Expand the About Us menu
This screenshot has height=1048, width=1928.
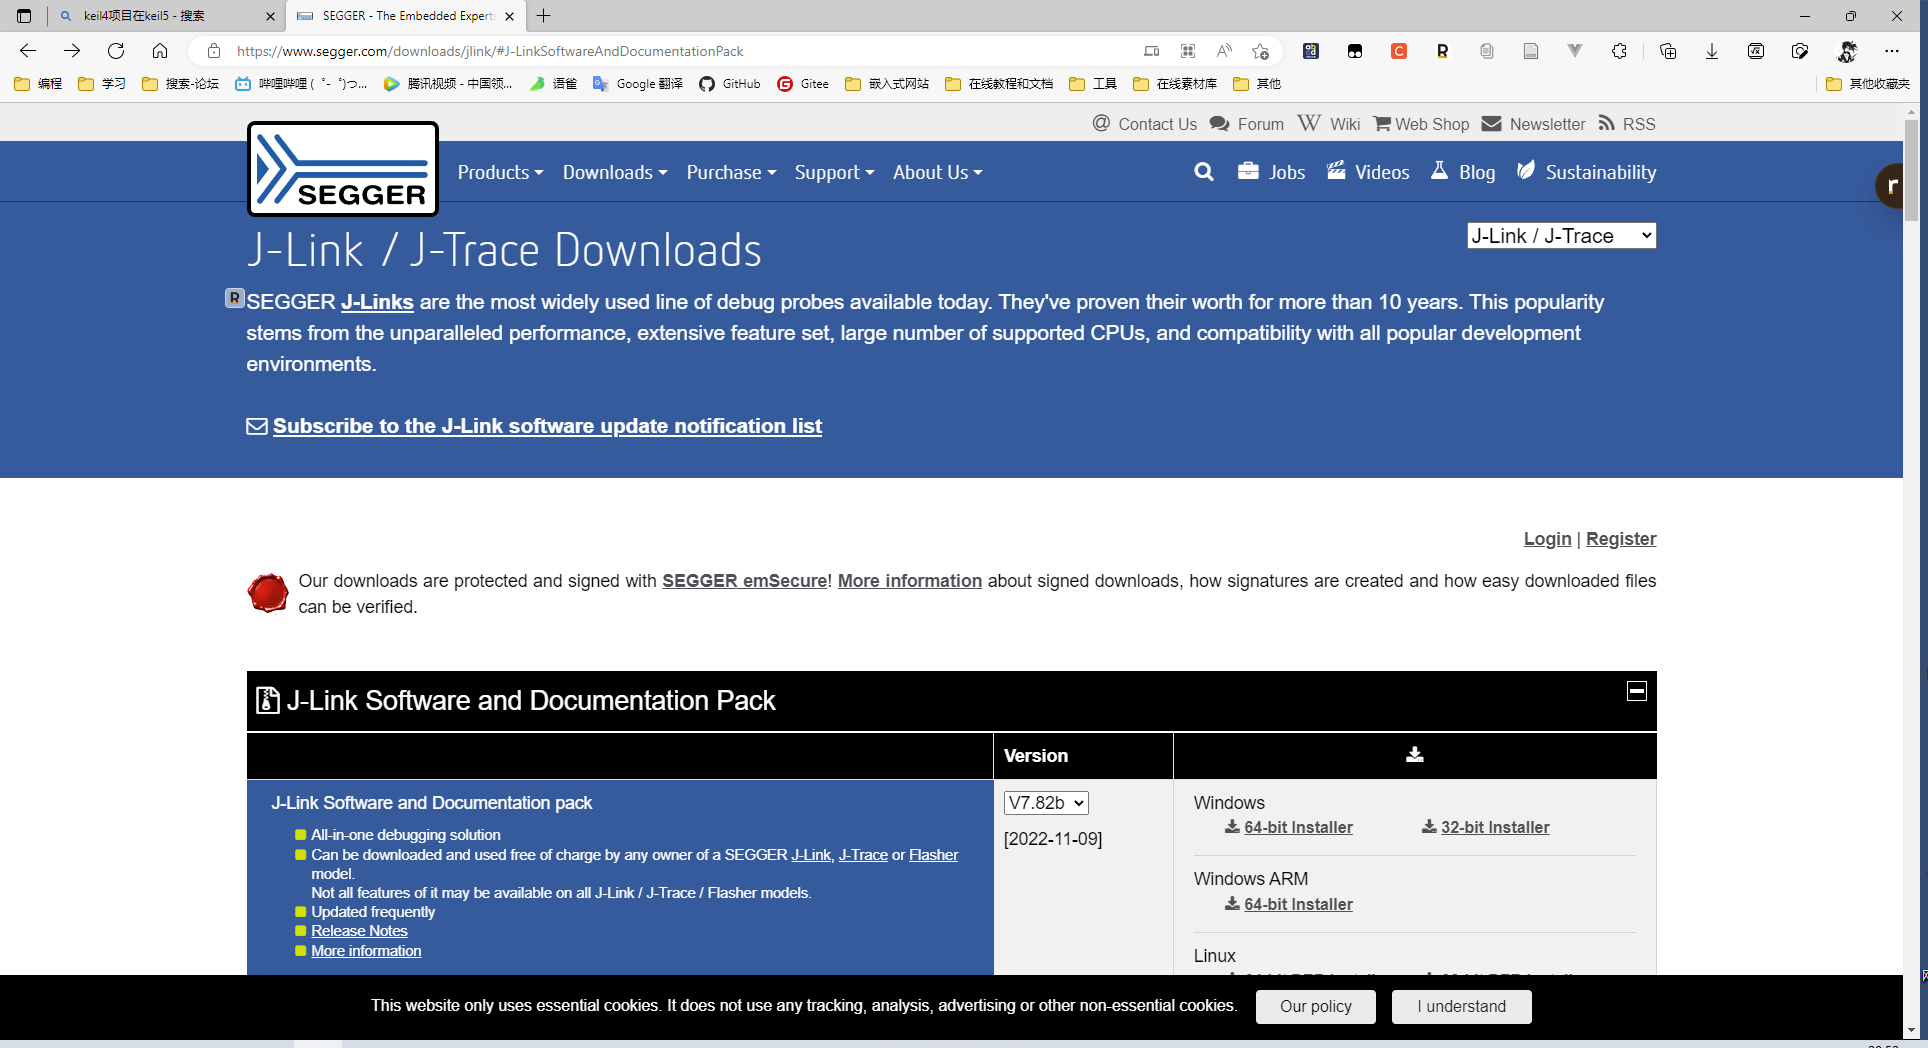click(937, 172)
